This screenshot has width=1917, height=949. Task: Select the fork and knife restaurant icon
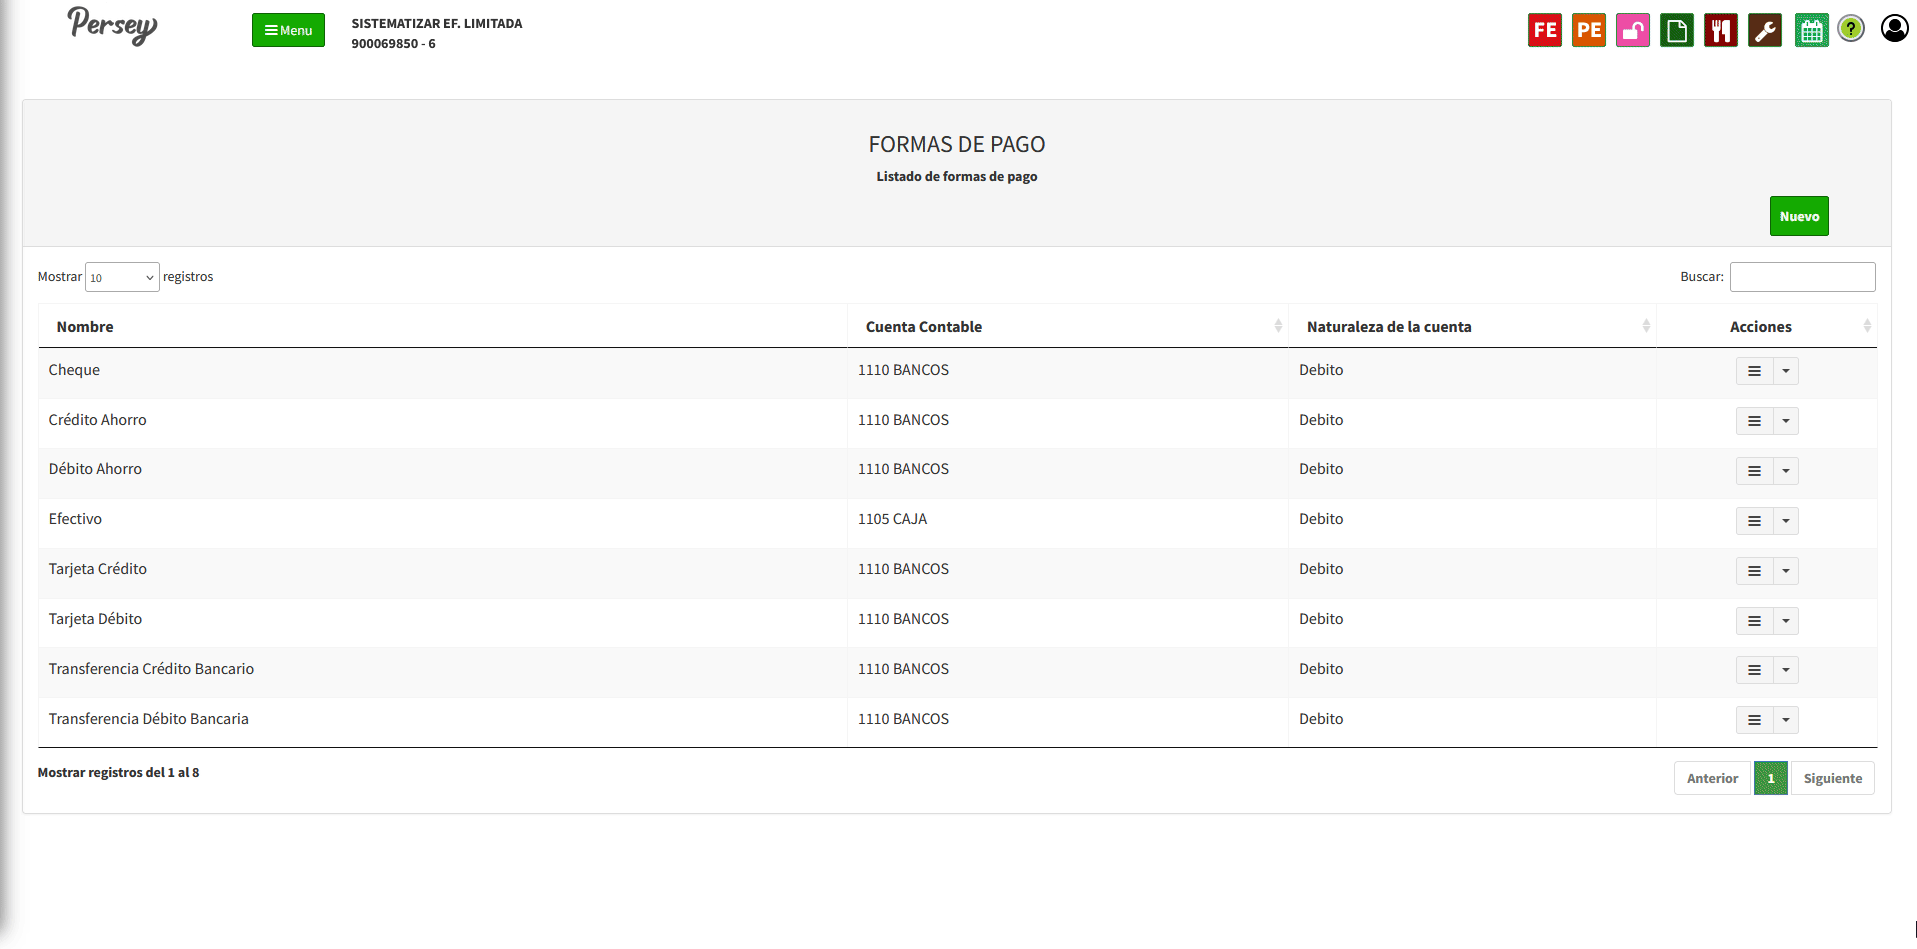click(x=1720, y=30)
